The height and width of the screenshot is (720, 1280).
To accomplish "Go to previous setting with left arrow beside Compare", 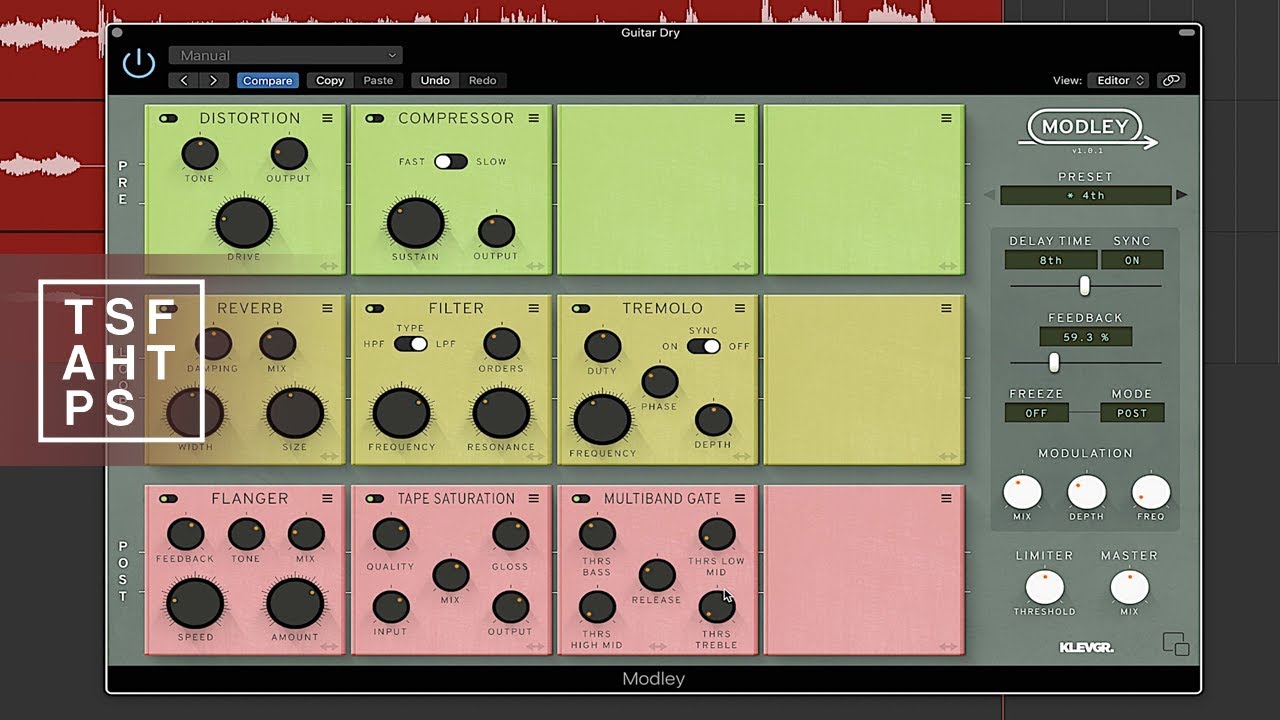I will tap(184, 81).
